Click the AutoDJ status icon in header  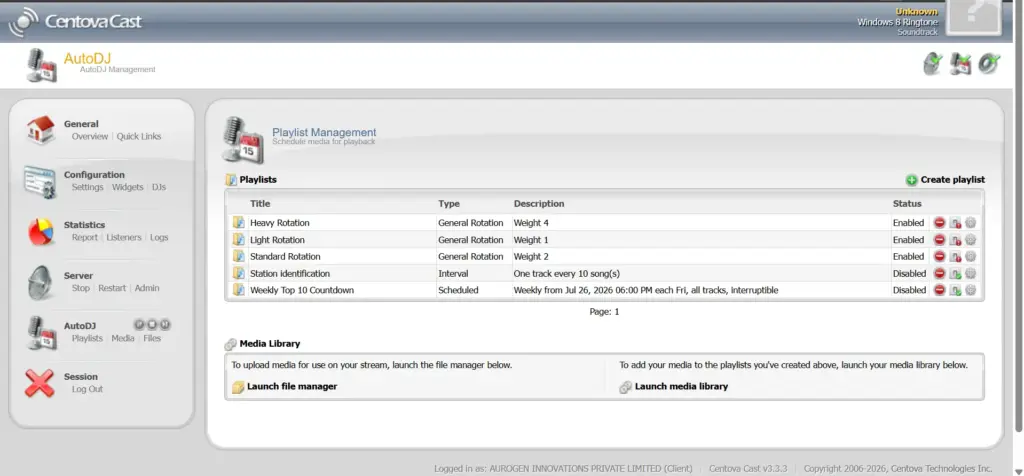(961, 63)
